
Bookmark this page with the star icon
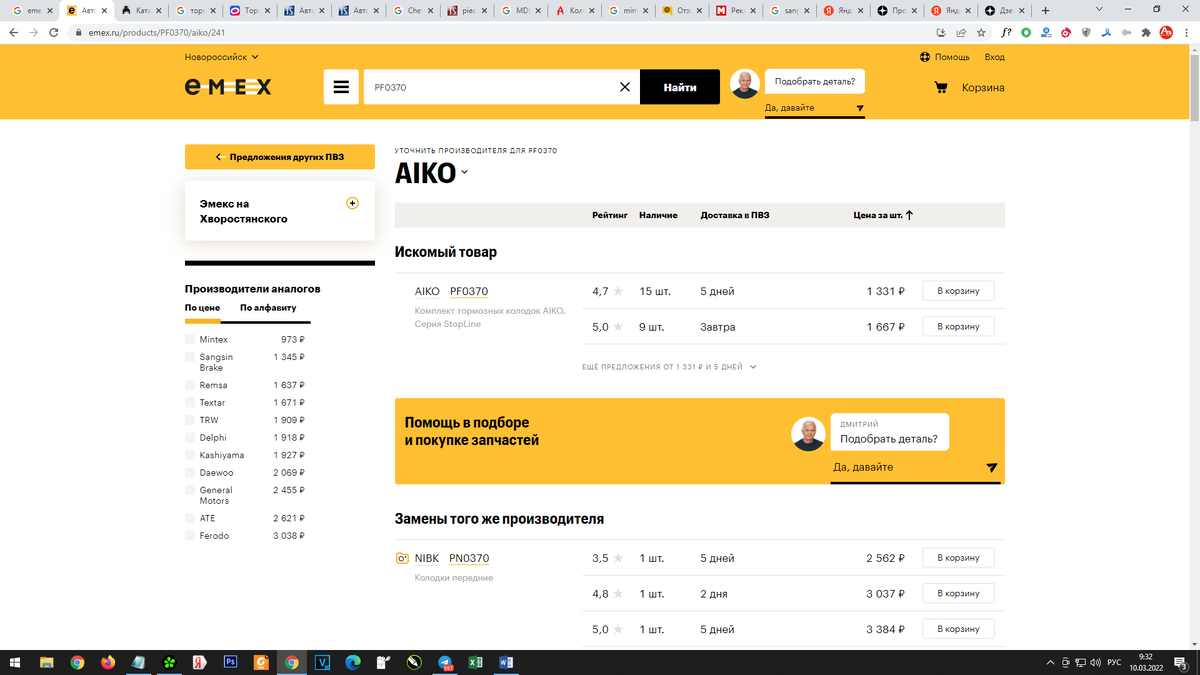coord(981,32)
